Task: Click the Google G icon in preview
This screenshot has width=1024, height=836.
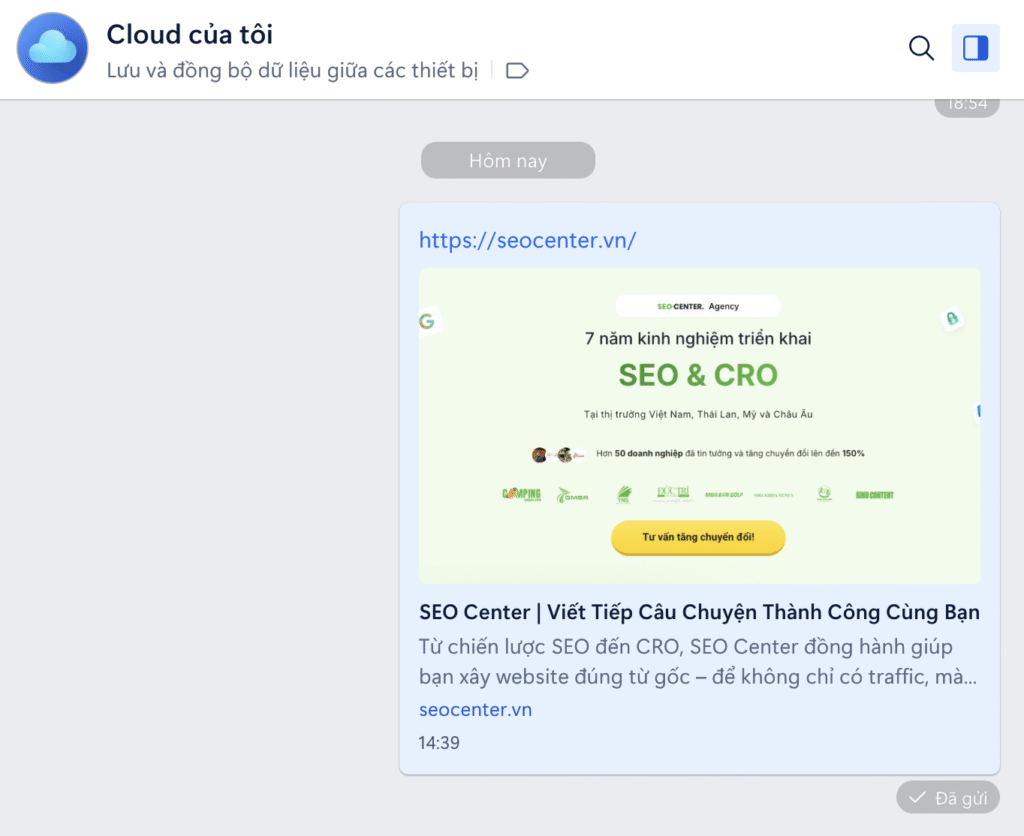Action: click(x=427, y=321)
